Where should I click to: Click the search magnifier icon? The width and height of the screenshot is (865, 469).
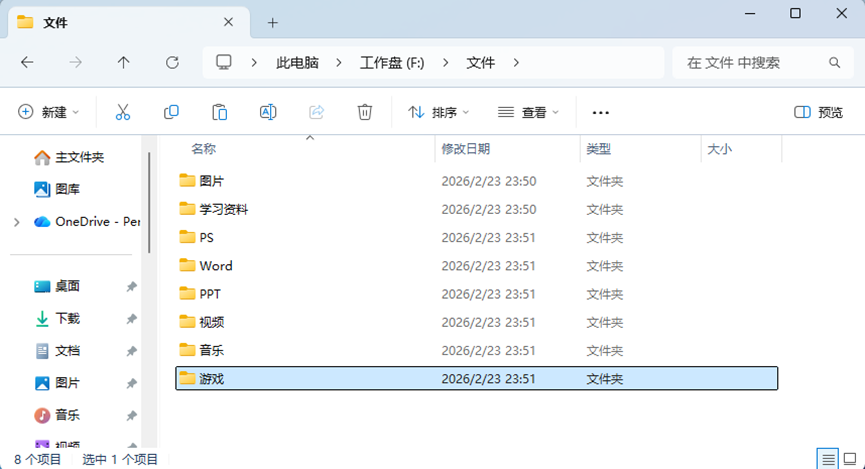(x=834, y=62)
